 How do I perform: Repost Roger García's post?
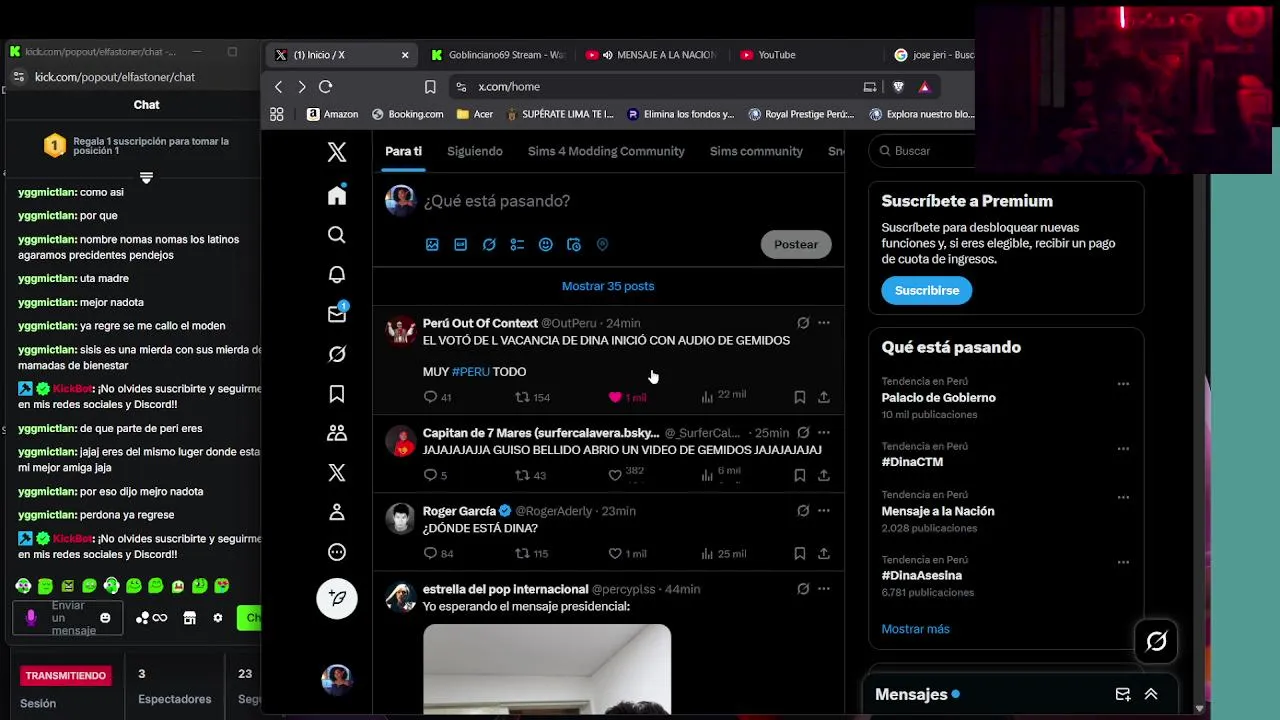tap(522, 553)
